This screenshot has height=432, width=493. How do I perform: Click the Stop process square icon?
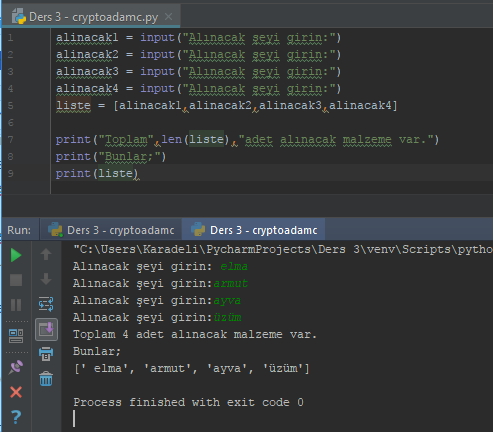click(16, 280)
